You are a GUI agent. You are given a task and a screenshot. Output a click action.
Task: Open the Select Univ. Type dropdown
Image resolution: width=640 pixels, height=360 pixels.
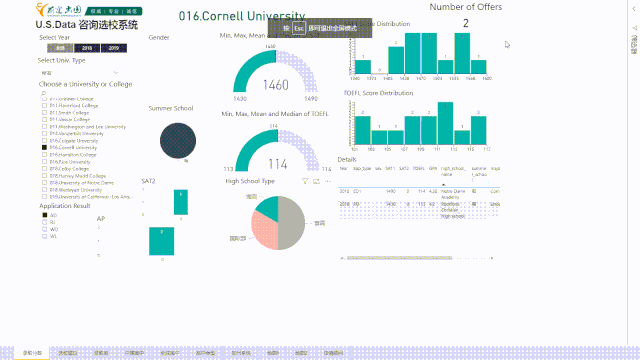click(79, 73)
